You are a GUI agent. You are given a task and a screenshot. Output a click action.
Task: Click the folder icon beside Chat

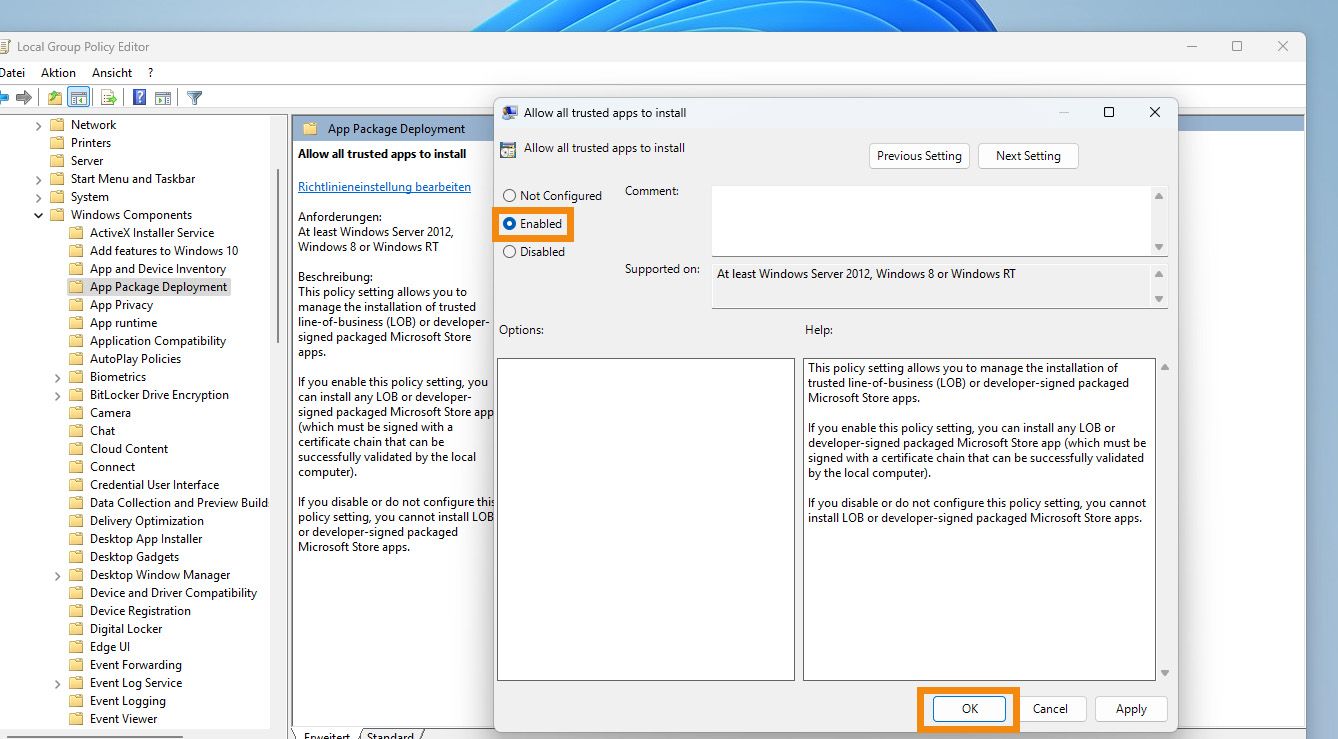(75, 431)
